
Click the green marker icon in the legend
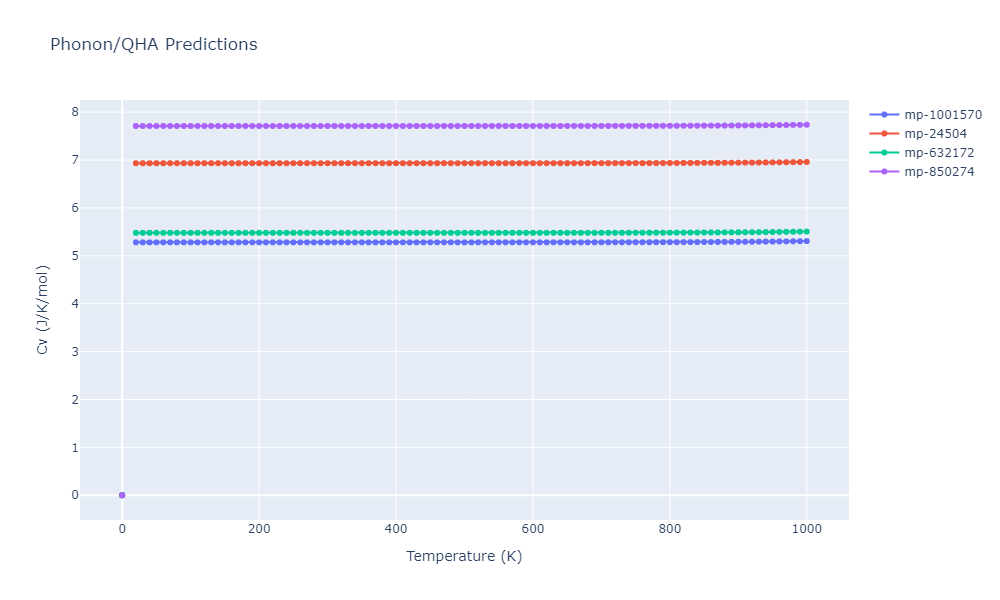[x=884, y=153]
